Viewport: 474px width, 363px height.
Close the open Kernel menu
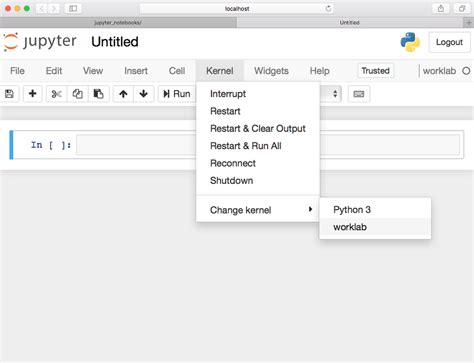pyautogui.click(x=220, y=71)
